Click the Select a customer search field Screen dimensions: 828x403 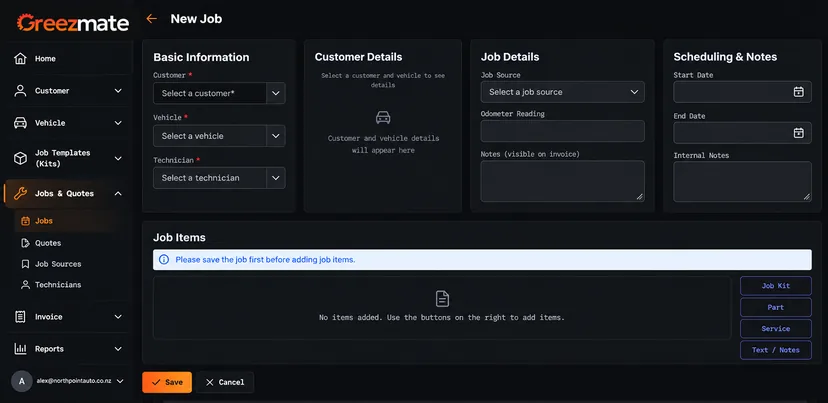point(210,93)
